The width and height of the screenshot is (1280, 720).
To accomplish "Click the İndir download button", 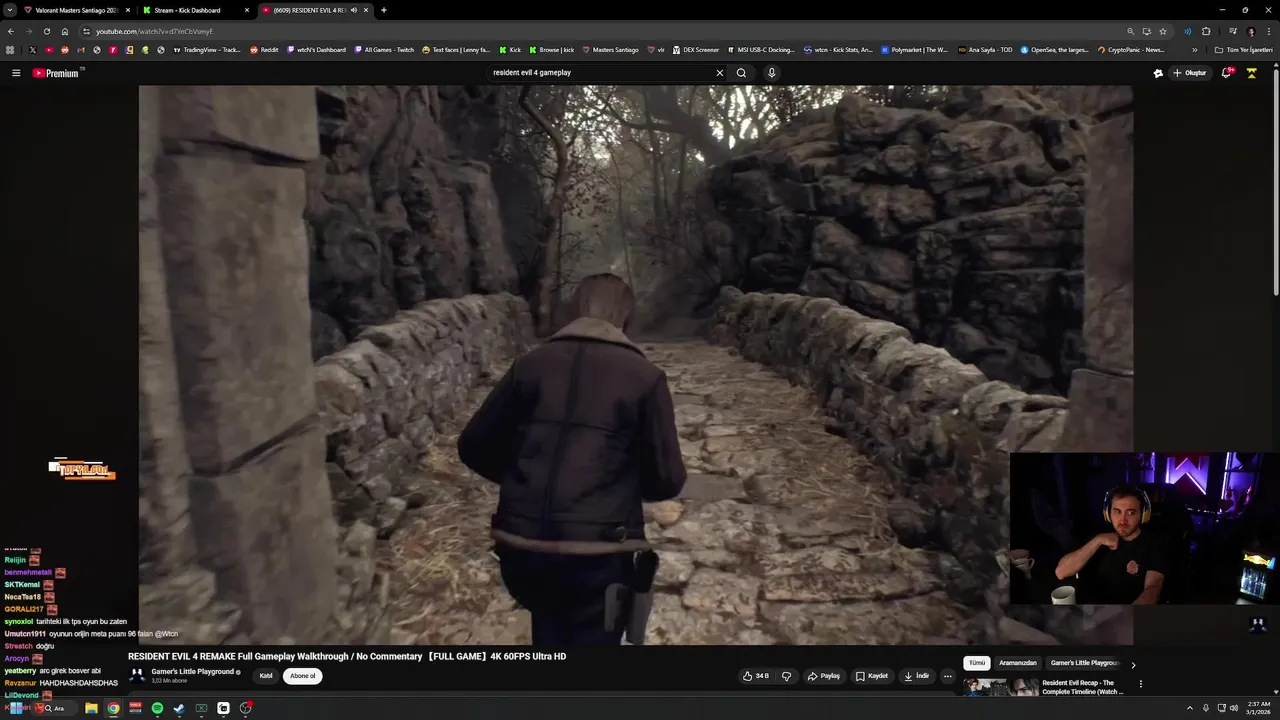I will pos(917,676).
